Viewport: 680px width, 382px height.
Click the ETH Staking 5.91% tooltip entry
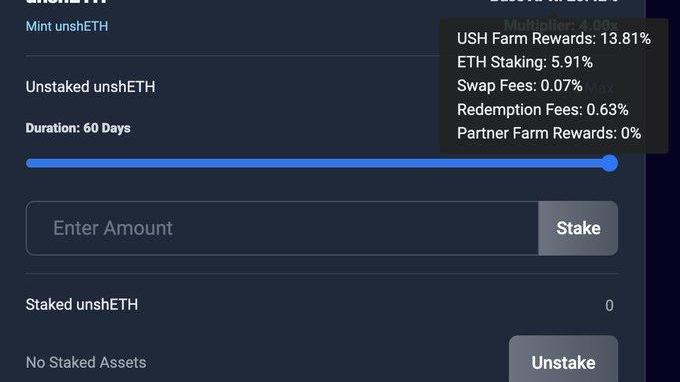click(x=525, y=62)
